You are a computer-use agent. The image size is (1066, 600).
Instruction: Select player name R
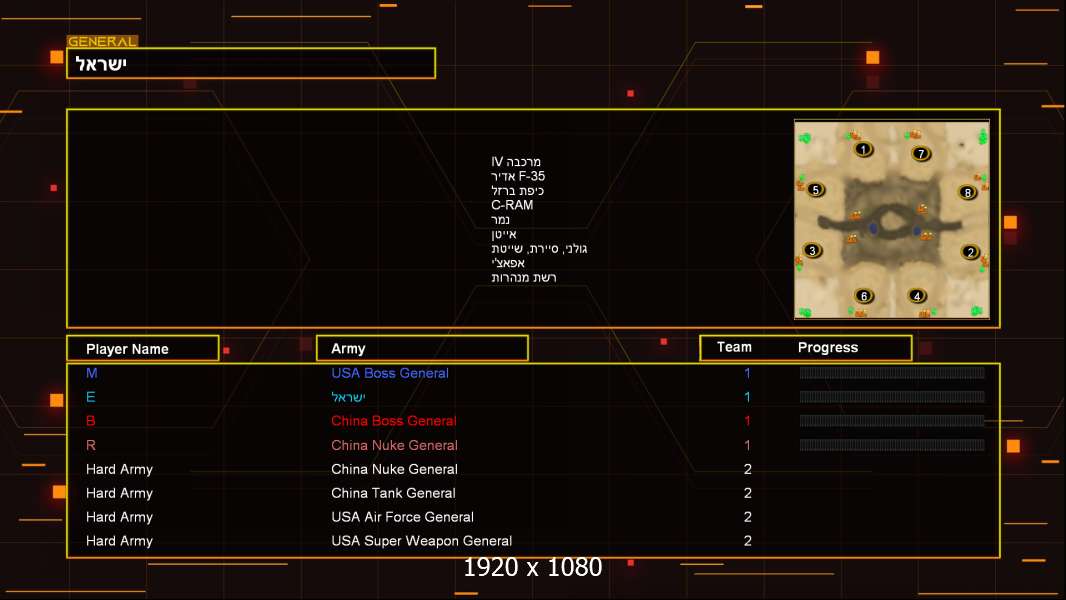click(90, 445)
